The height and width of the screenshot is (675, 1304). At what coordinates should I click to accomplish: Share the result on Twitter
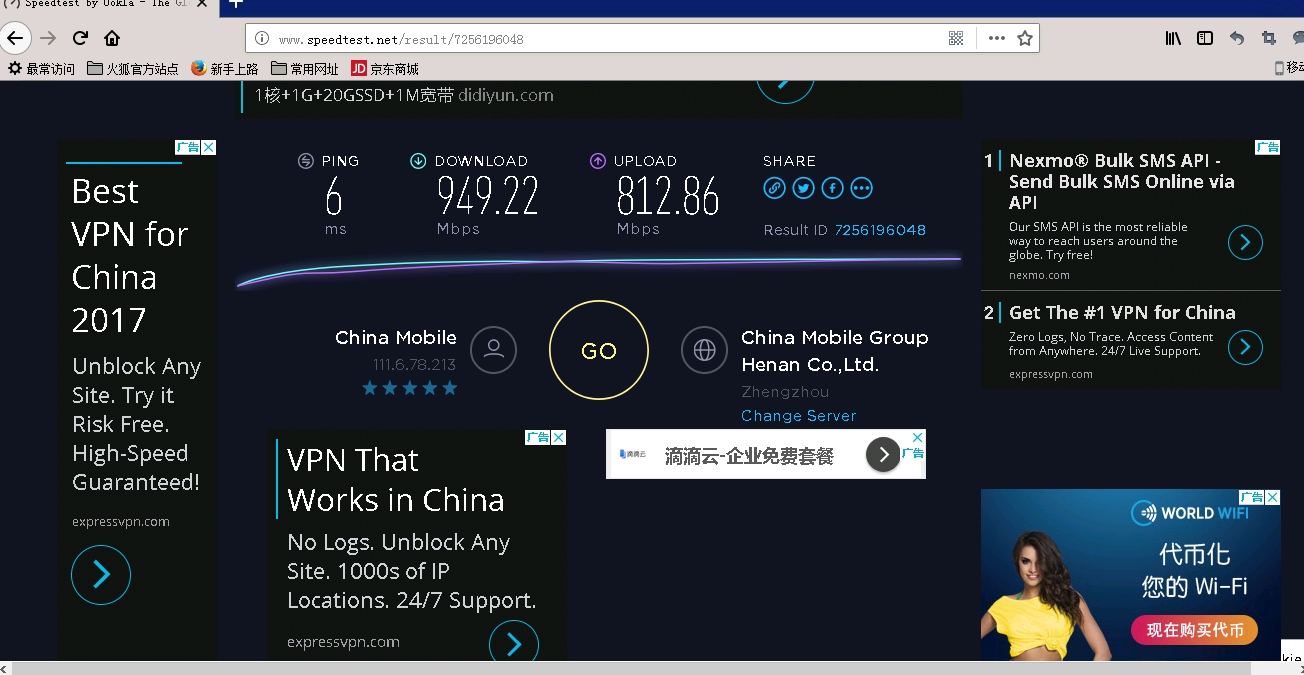[x=803, y=188]
